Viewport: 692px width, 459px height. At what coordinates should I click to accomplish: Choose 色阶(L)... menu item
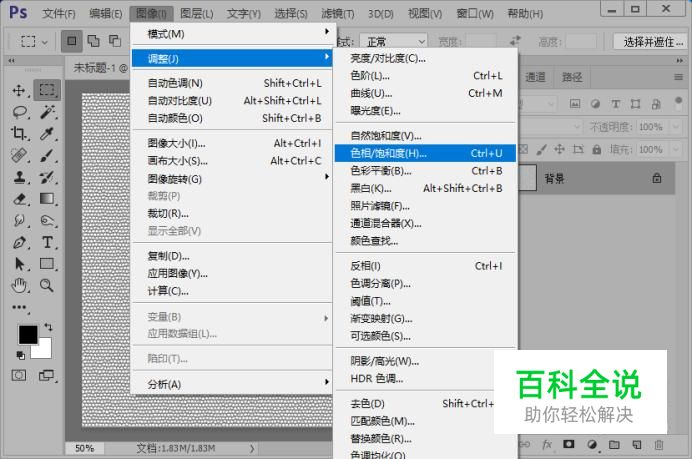425,75
